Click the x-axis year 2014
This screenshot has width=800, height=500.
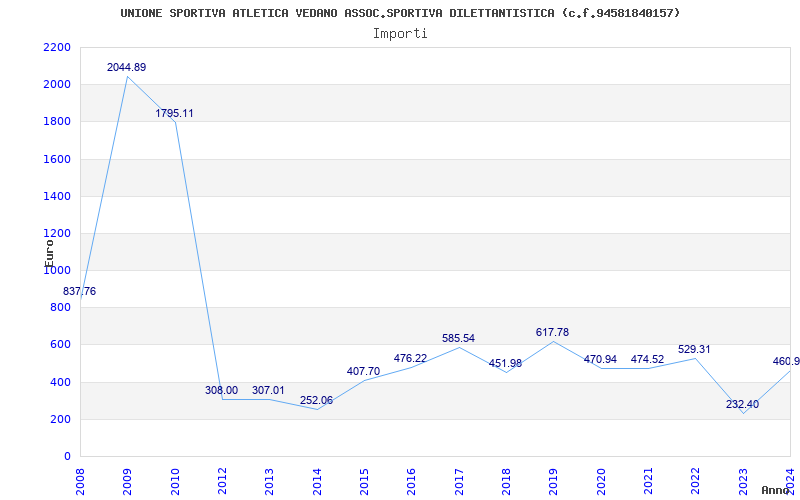click(317, 482)
